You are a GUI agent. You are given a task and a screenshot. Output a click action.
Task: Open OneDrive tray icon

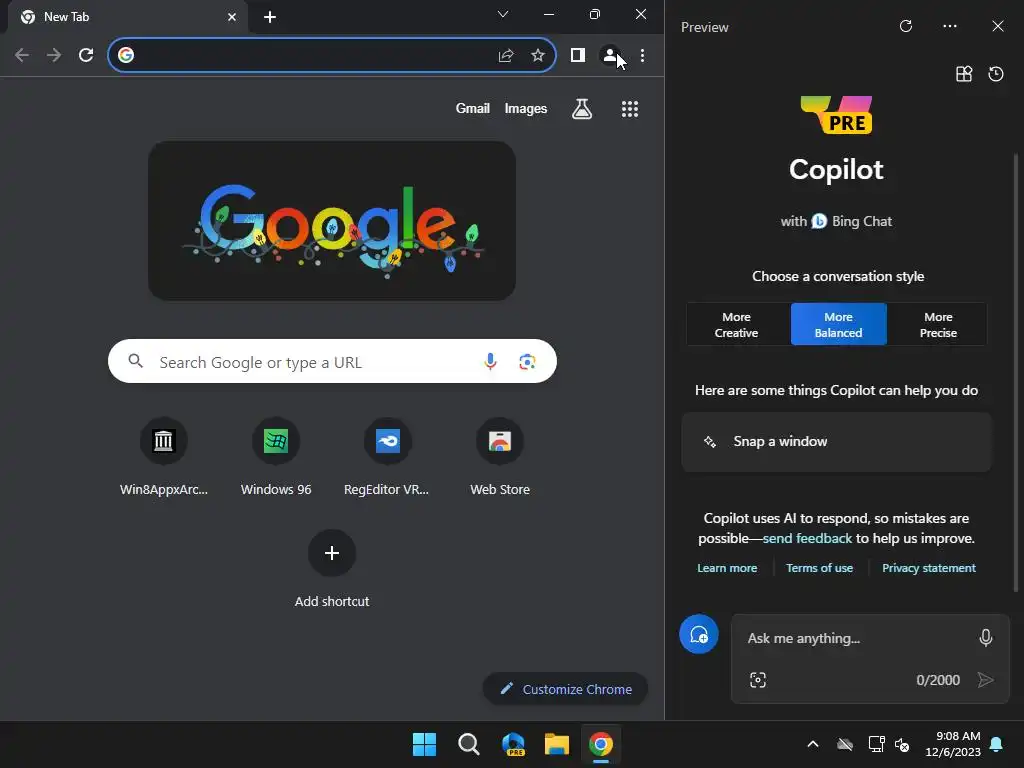844,744
